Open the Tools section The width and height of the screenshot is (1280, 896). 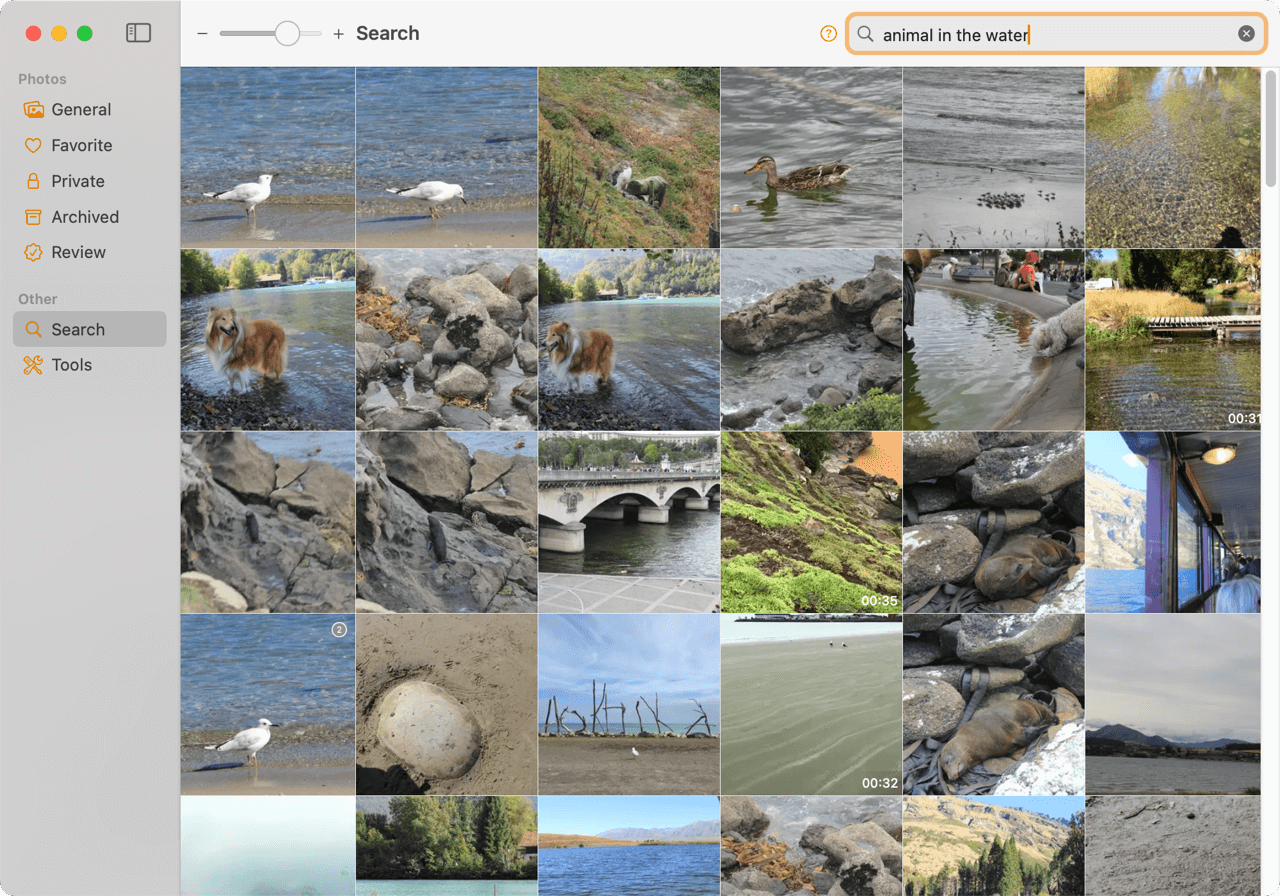[90, 365]
